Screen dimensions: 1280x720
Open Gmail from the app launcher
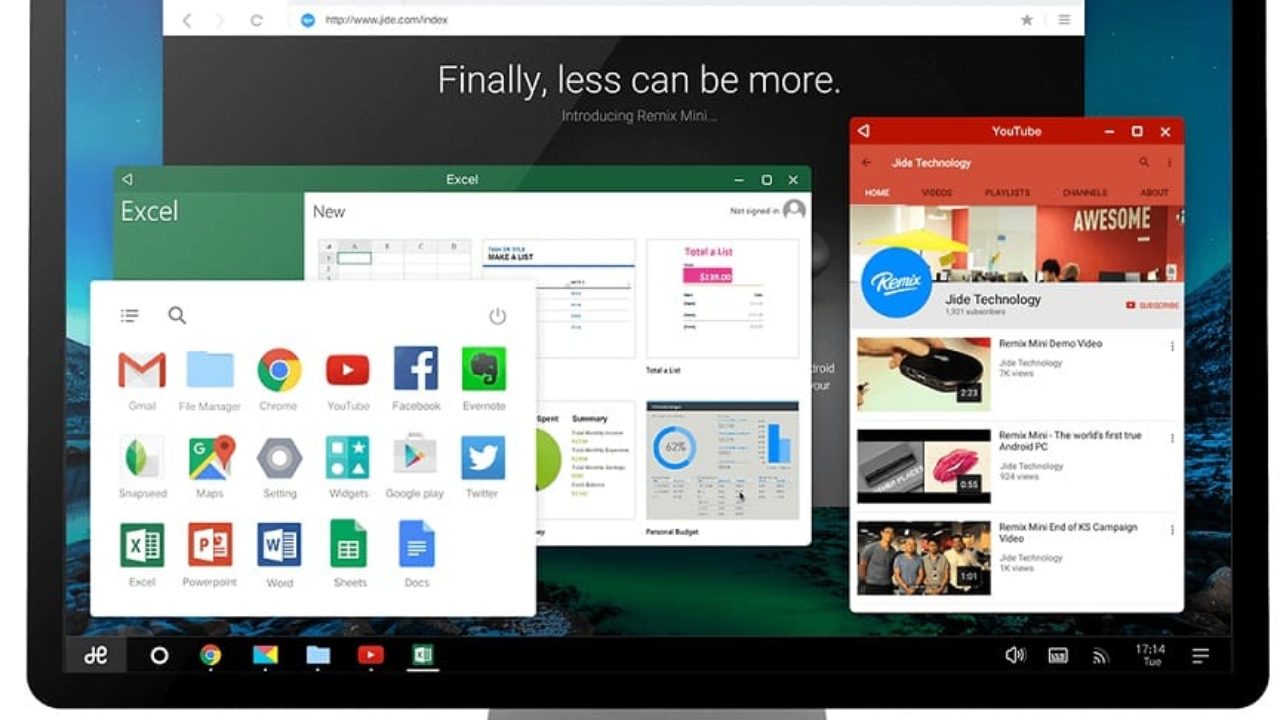click(x=142, y=371)
